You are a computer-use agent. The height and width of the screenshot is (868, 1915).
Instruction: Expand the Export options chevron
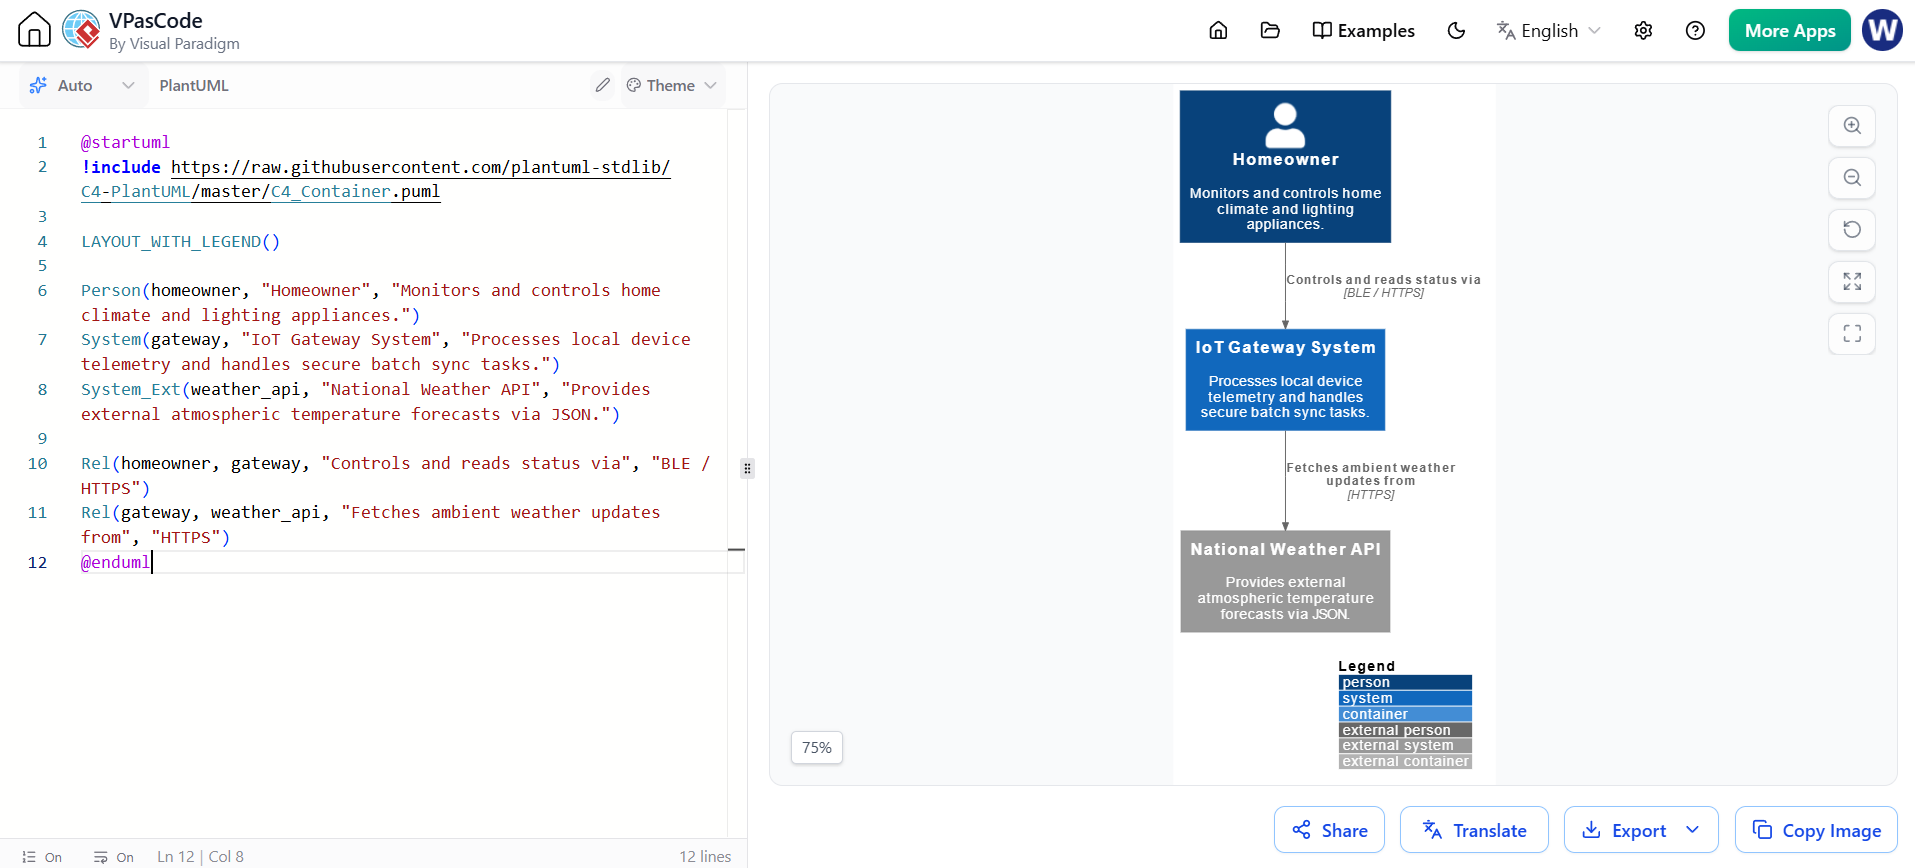1693,830
